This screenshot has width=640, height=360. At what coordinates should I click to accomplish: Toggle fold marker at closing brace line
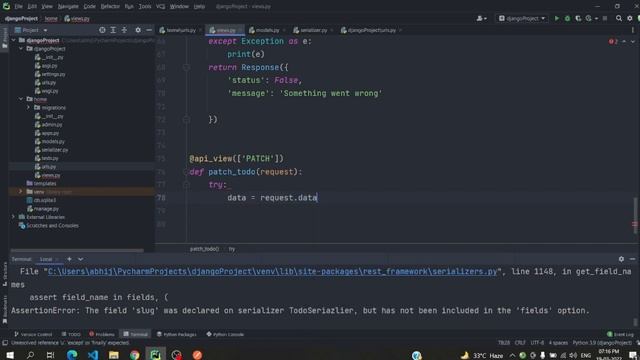click(186, 120)
